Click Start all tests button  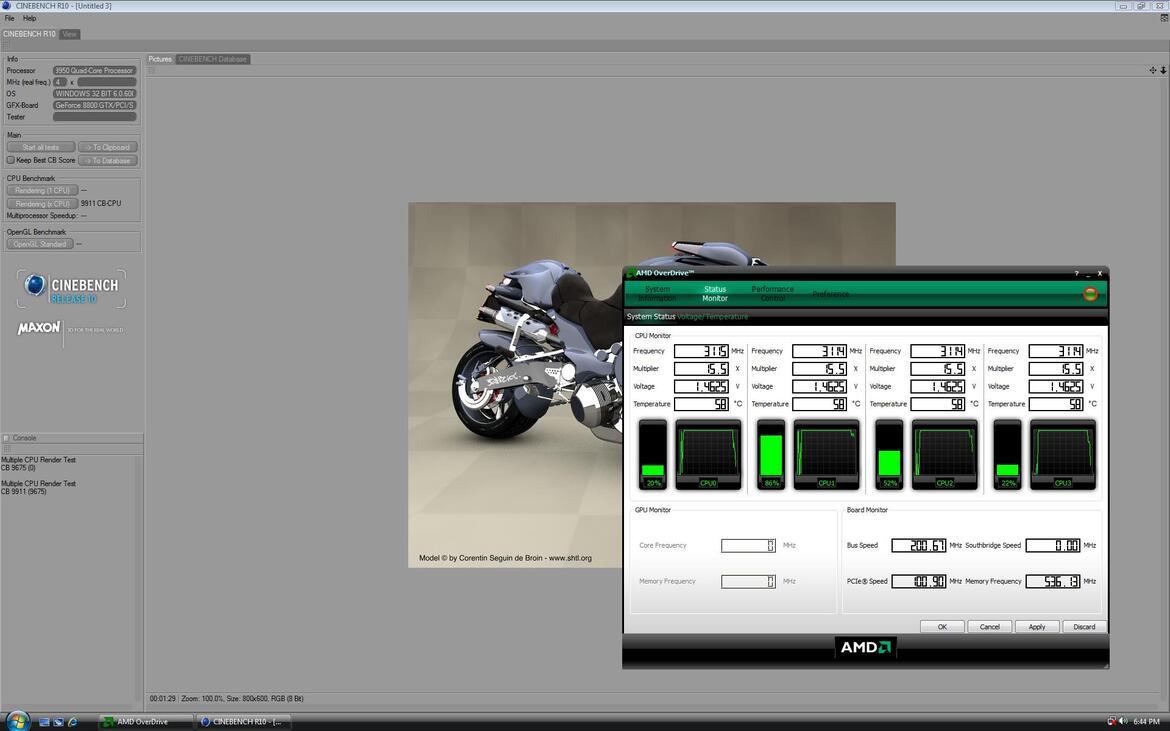(41, 147)
